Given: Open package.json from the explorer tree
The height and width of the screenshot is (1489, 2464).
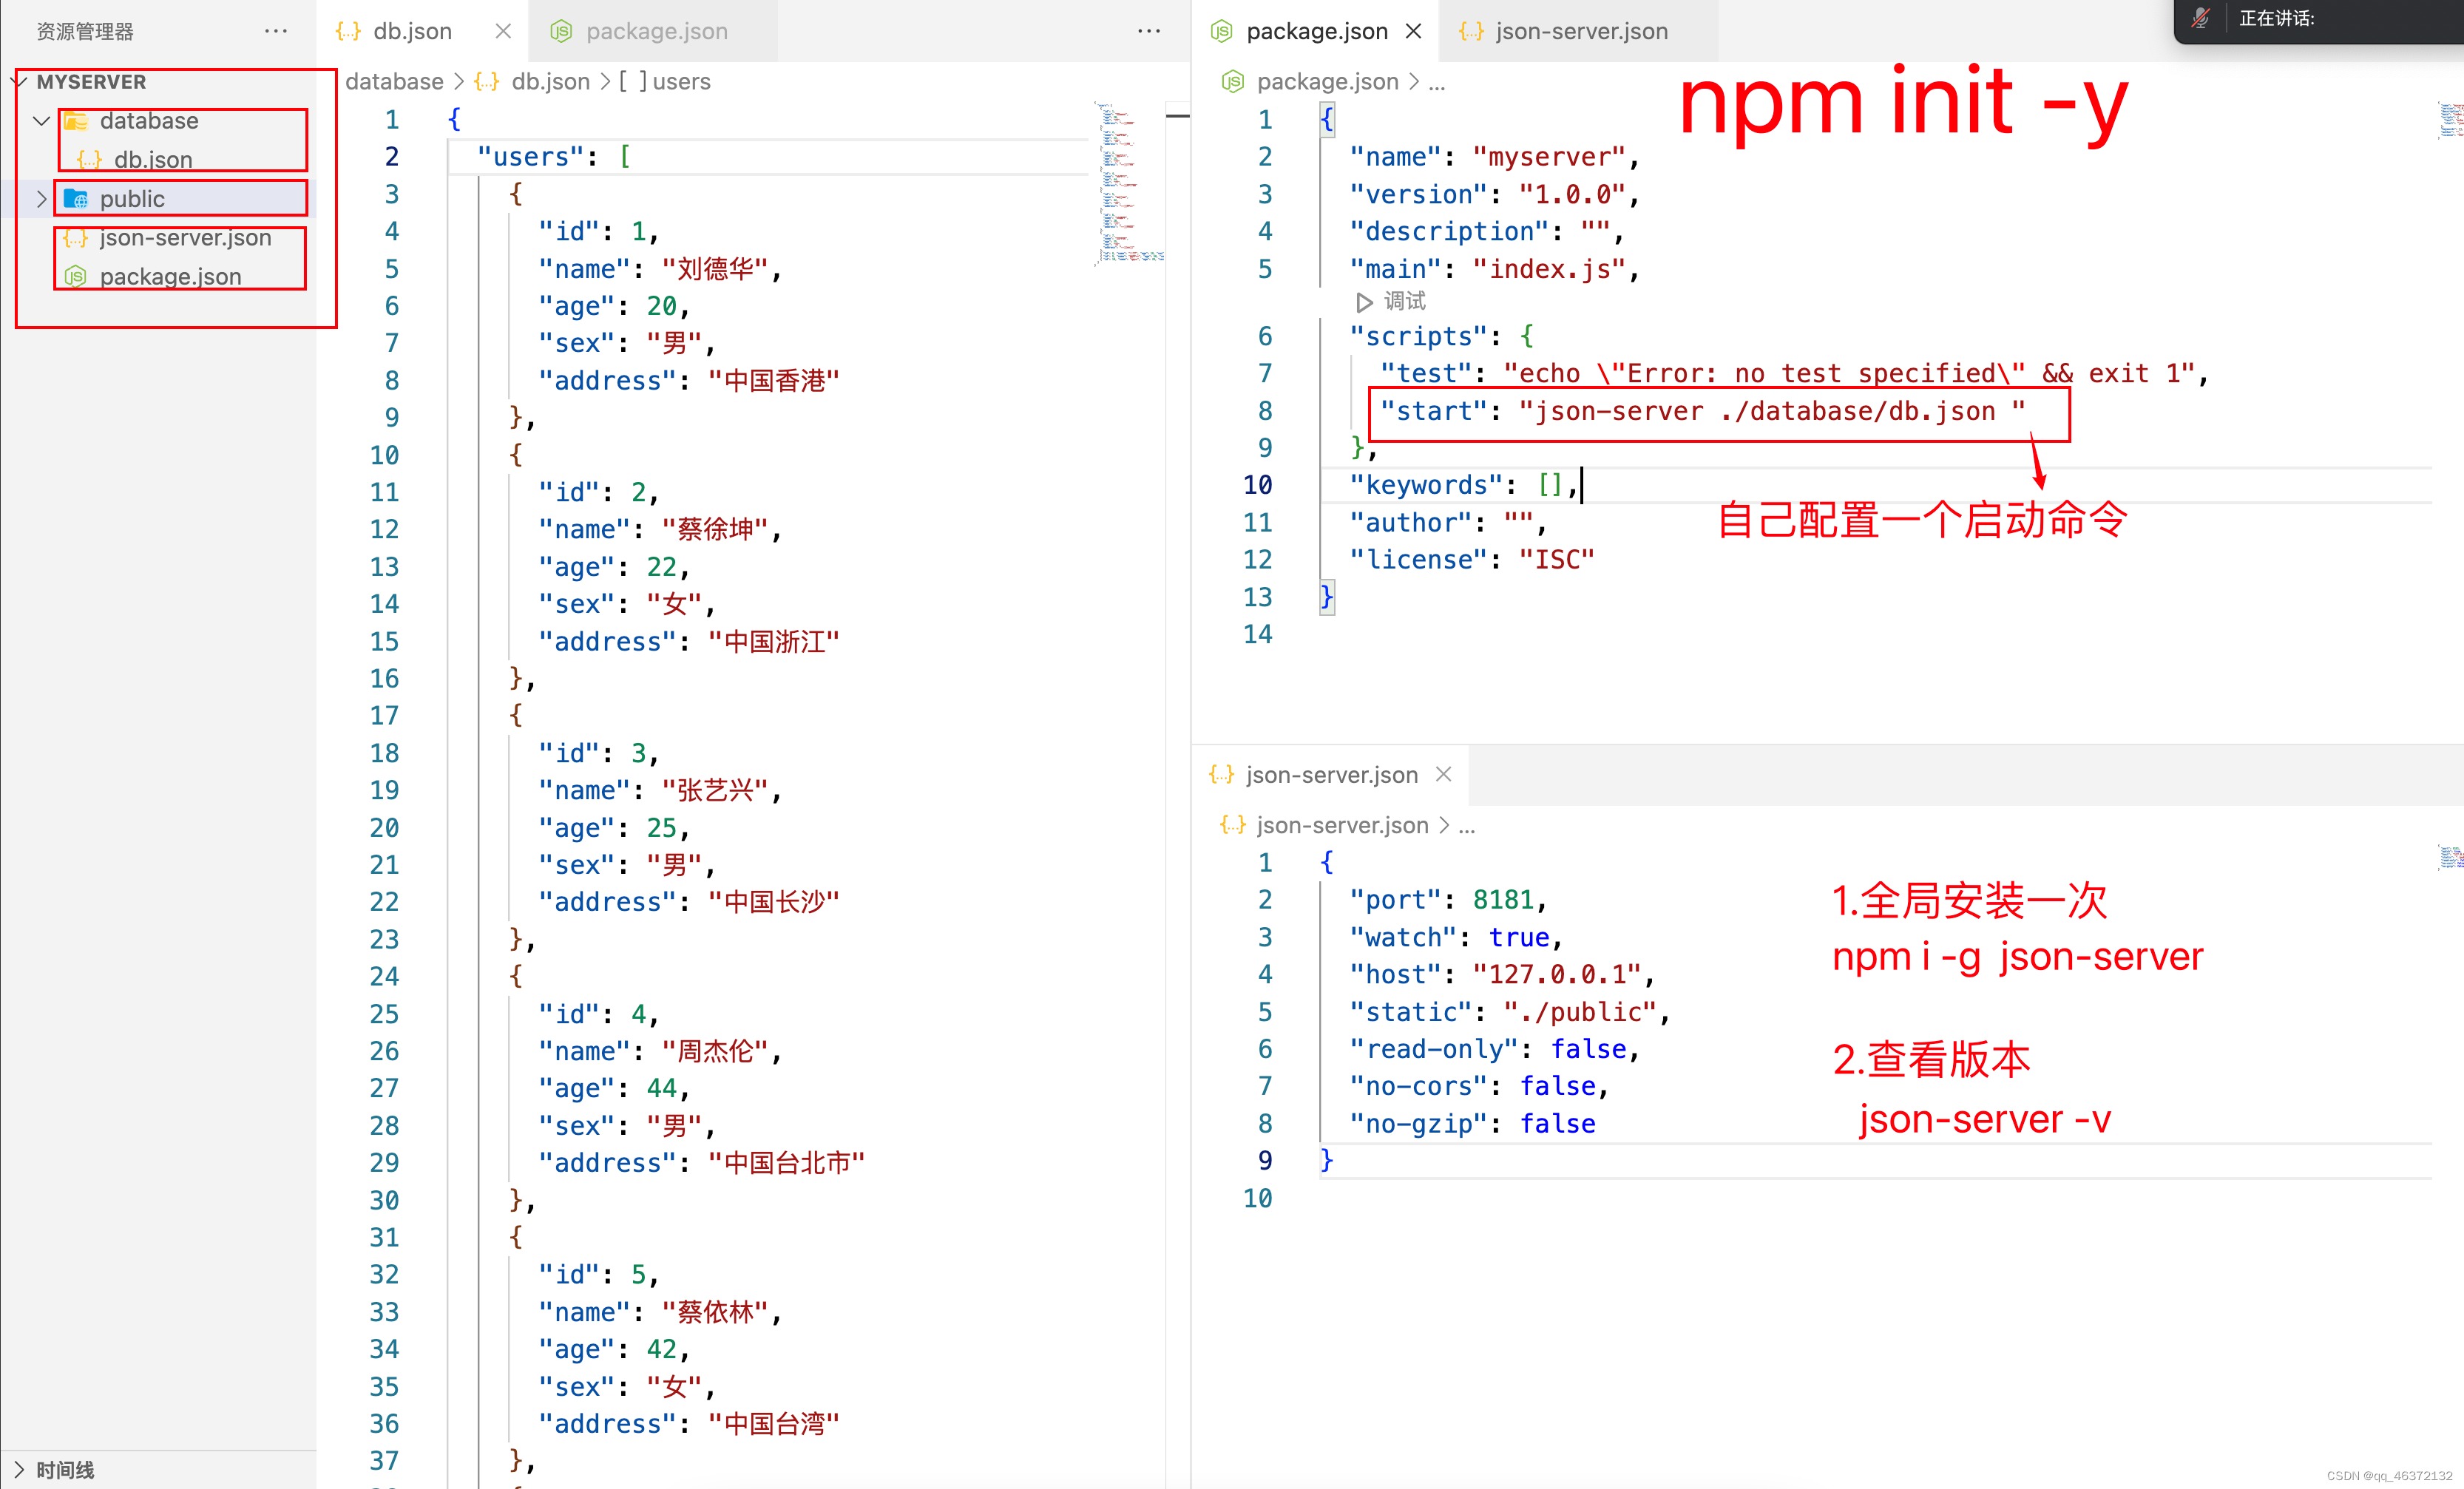Looking at the screenshot, I should click(170, 277).
